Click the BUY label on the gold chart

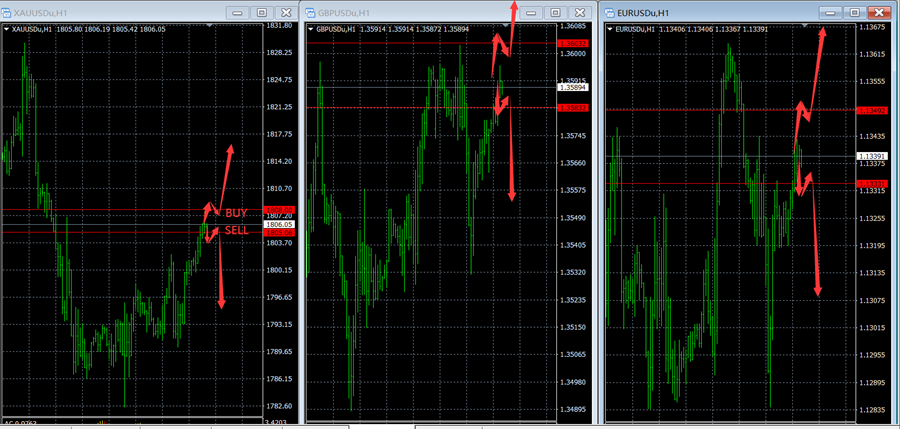[236, 213]
